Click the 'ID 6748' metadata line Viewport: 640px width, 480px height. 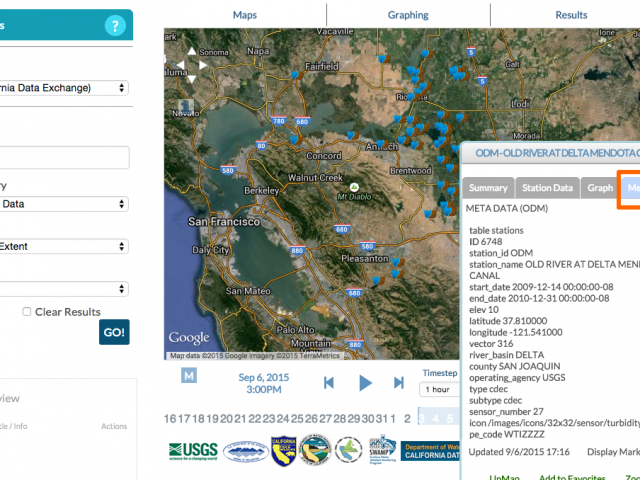click(x=486, y=242)
